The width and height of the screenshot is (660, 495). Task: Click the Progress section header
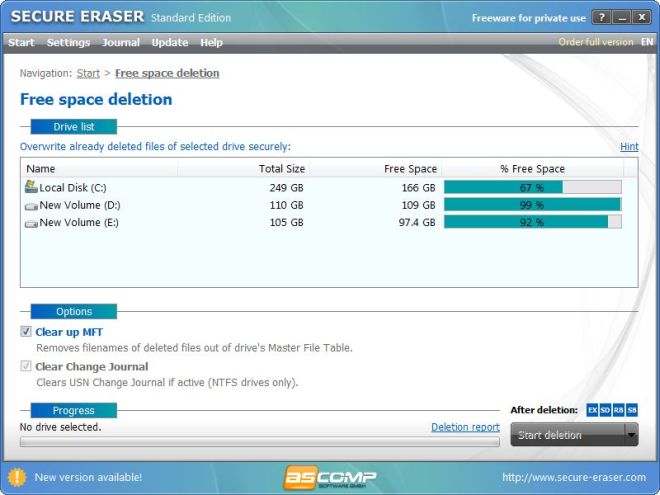click(74, 410)
